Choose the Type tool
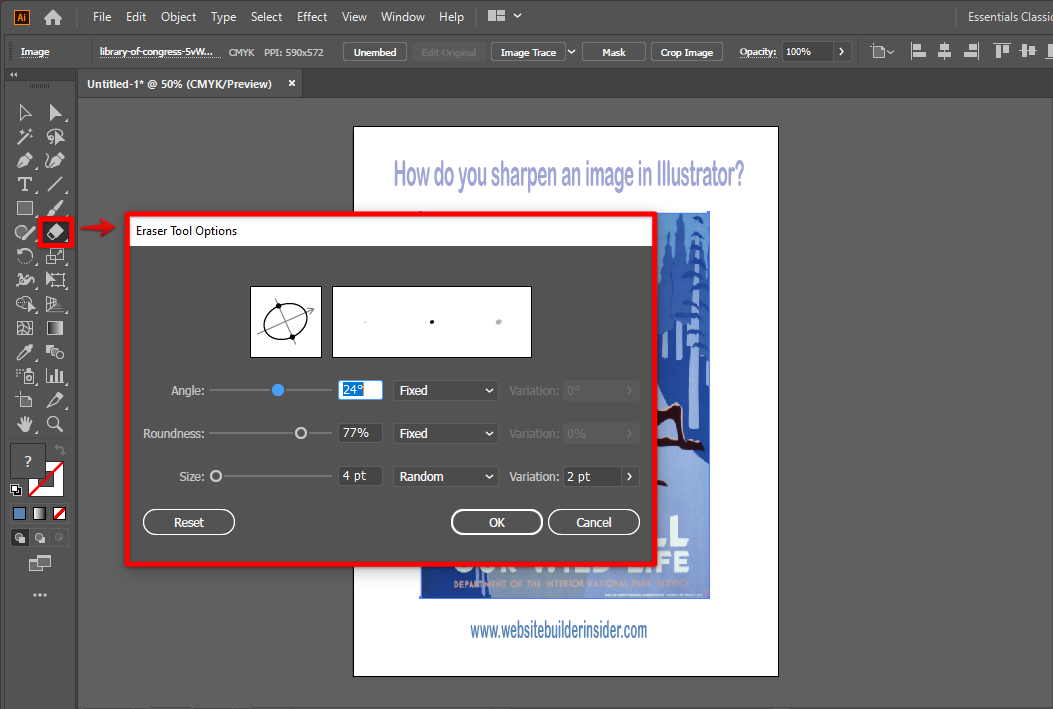The height and width of the screenshot is (709, 1053). point(25,184)
